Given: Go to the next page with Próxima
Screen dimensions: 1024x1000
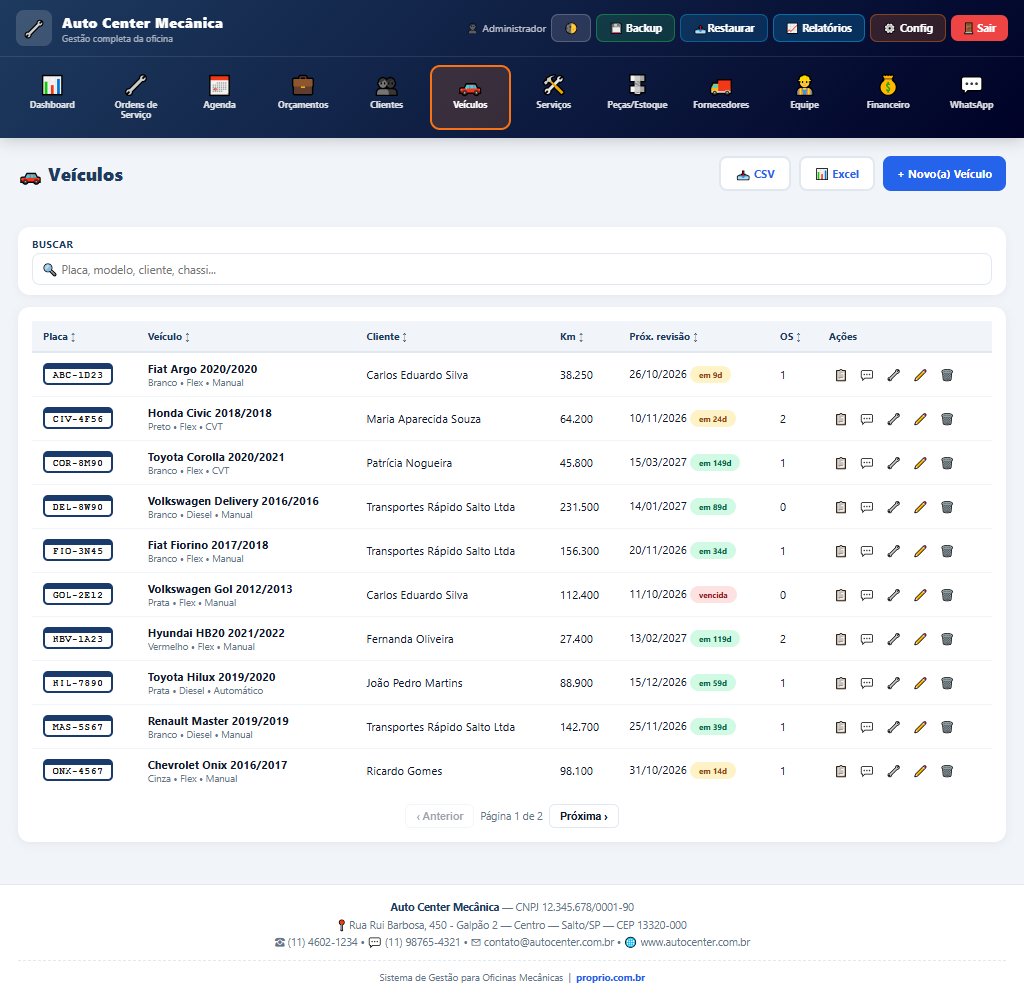Looking at the screenshot, I should coord(584,816).
